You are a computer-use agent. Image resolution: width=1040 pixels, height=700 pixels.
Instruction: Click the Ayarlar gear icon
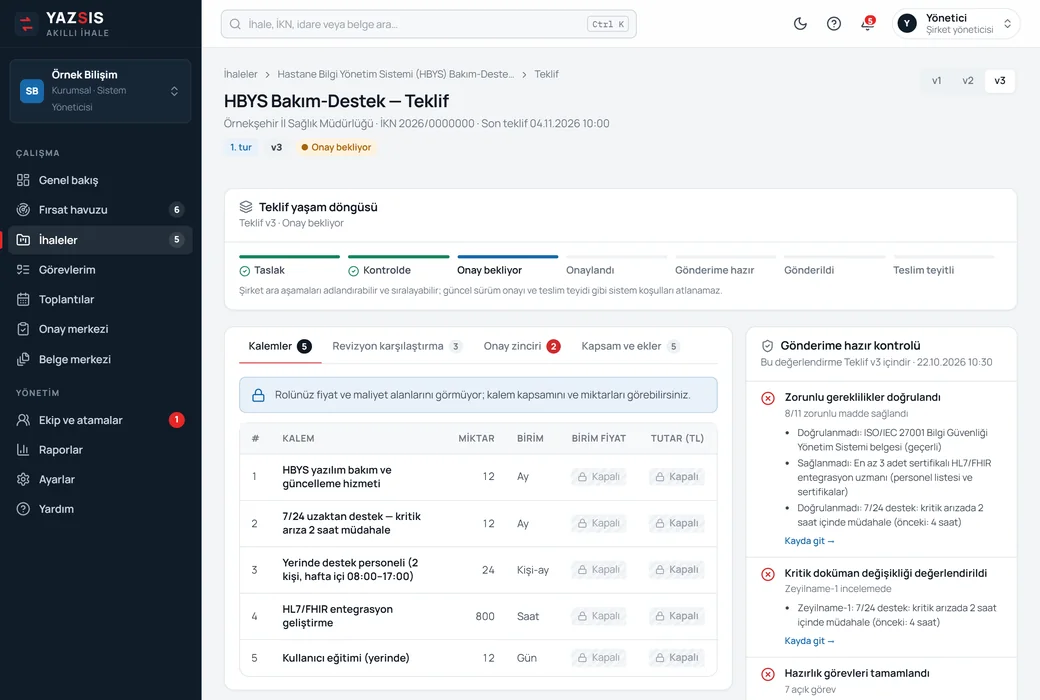pyautogui.click(x=23, y=479)
